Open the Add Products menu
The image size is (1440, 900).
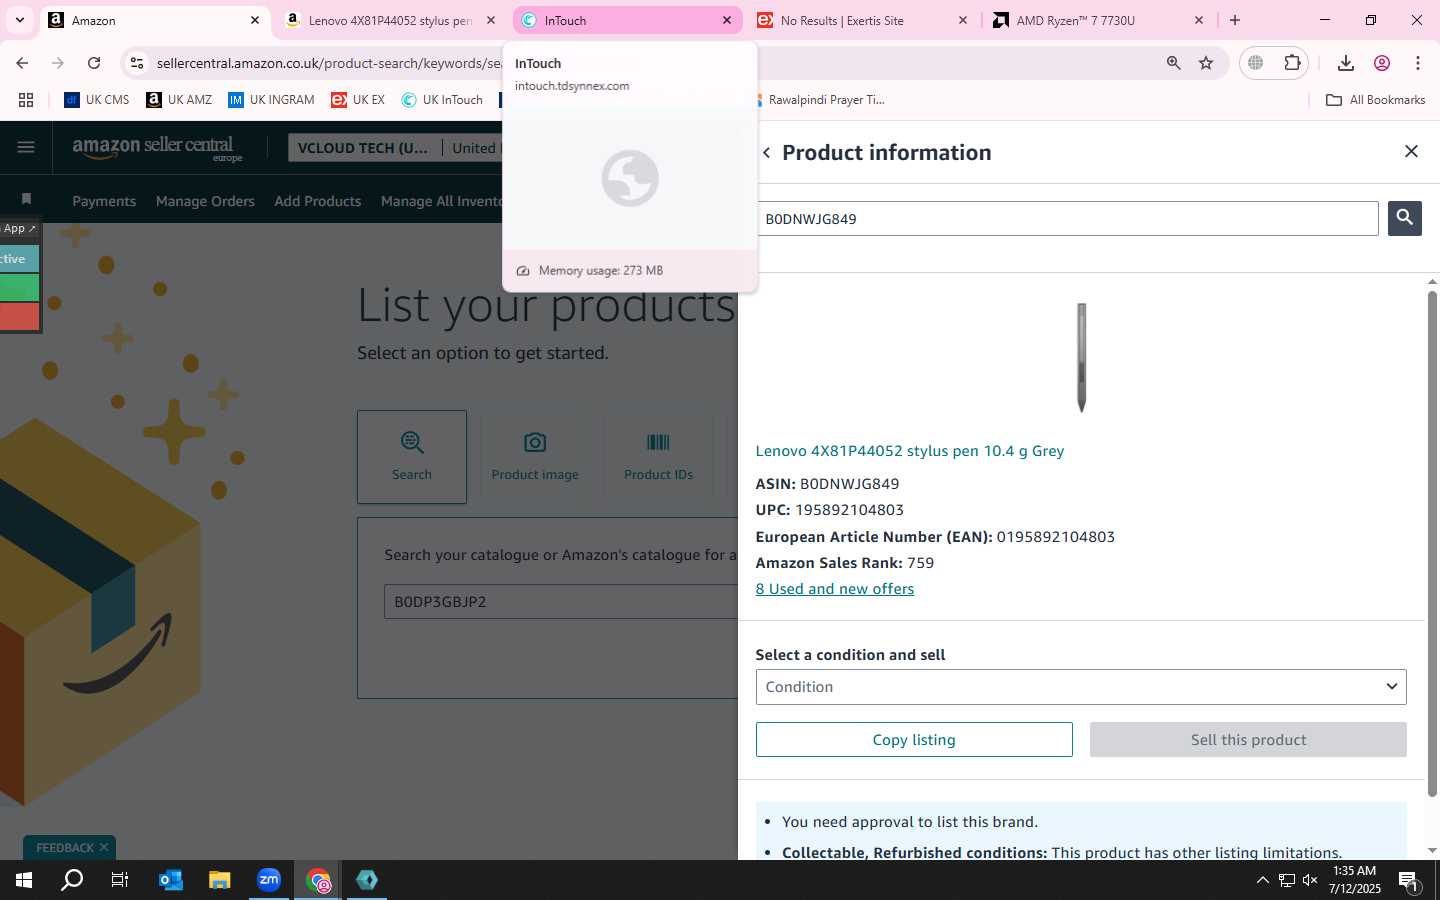(318, 201)
